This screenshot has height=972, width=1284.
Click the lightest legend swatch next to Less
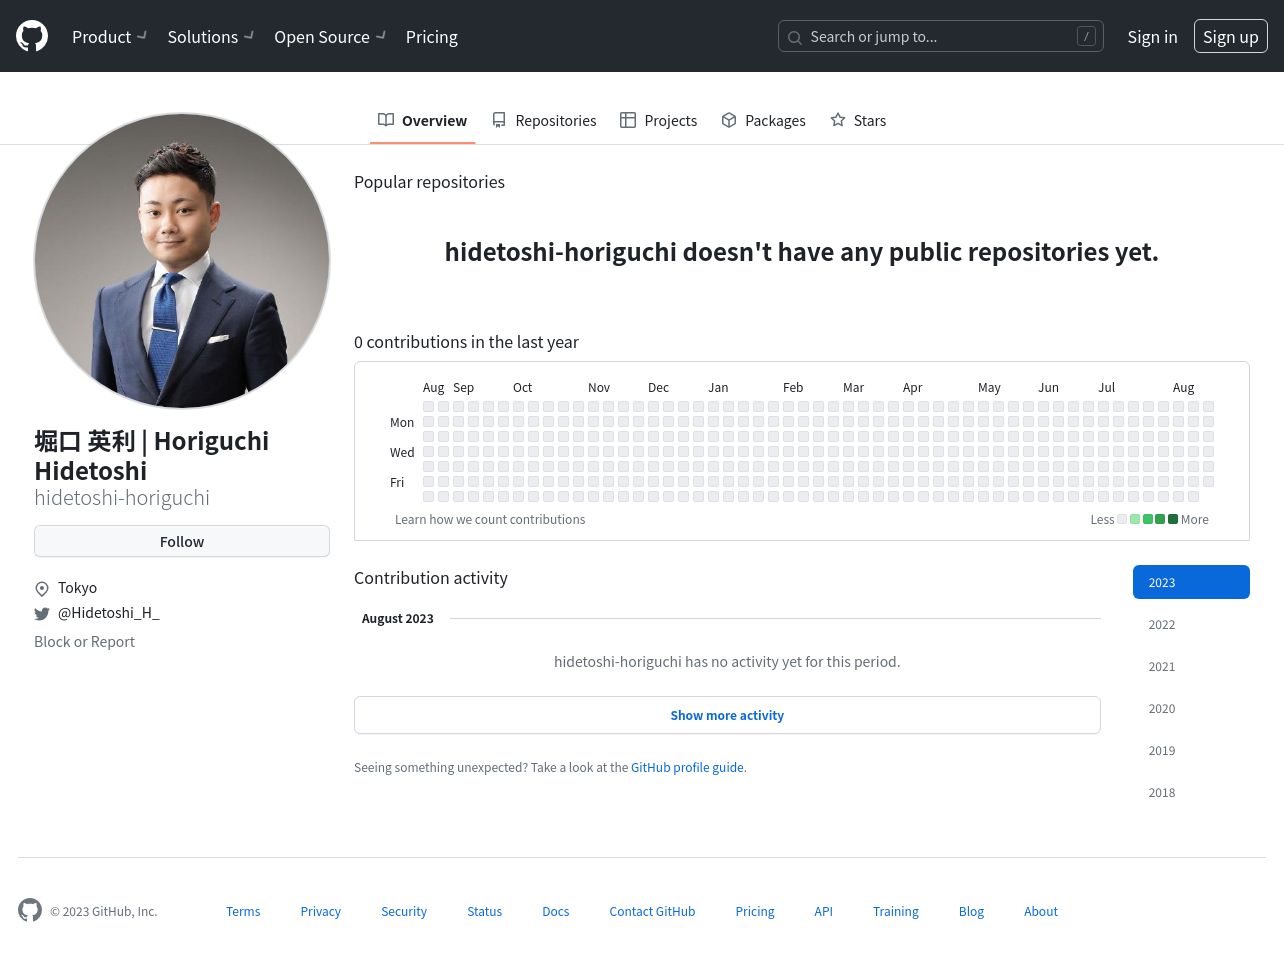click(1122, 519)
